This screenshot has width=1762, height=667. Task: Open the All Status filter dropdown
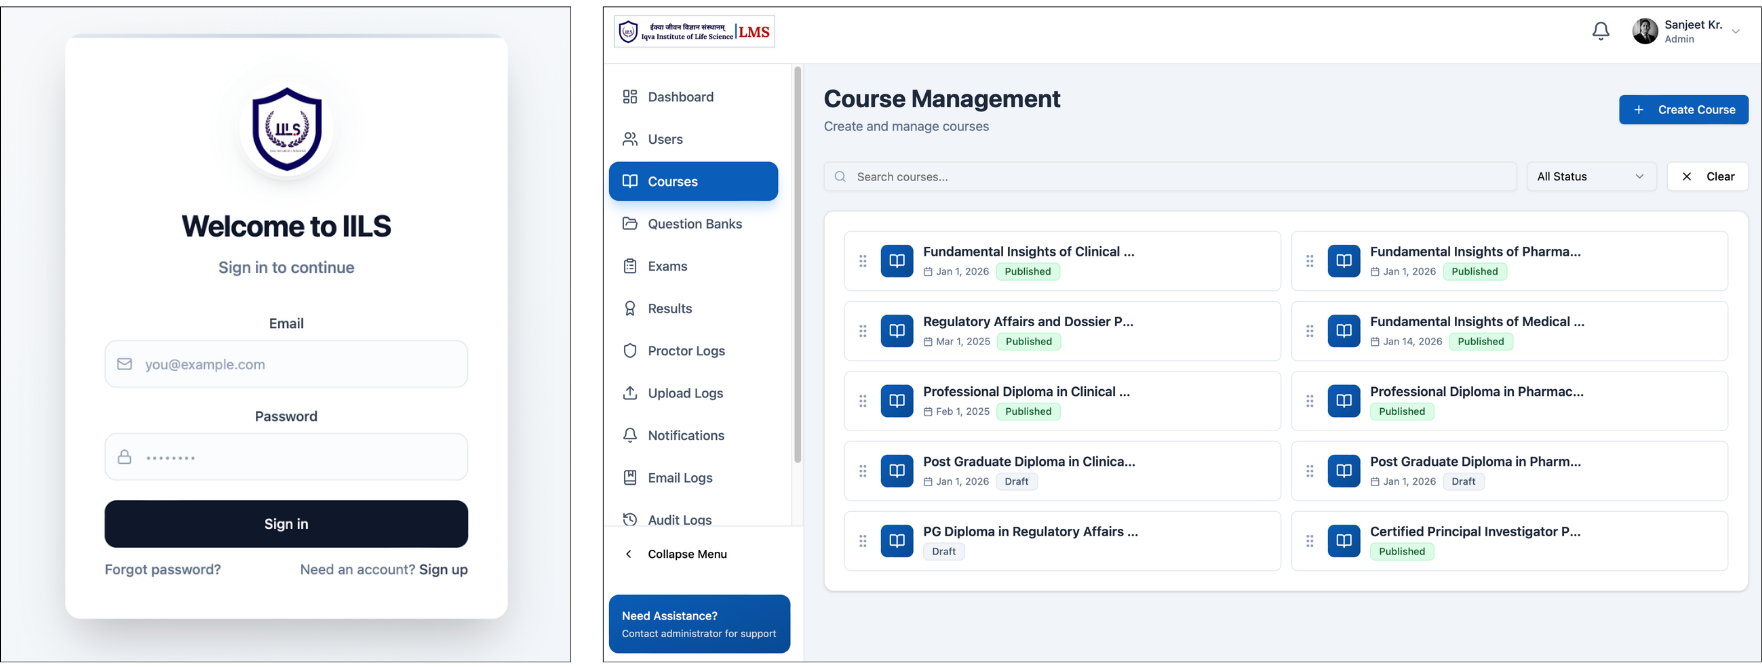click(x=1590, y=177)
